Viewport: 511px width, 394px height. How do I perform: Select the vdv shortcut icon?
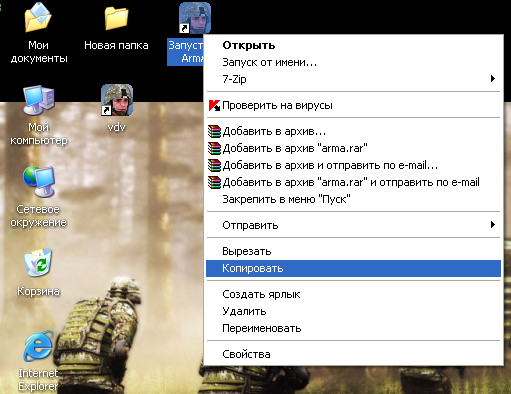(117, 100)
